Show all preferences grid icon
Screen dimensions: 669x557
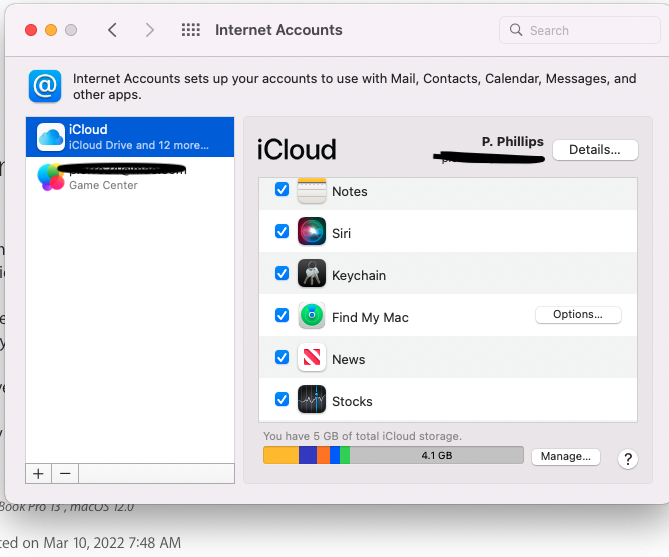click(191, 30)
